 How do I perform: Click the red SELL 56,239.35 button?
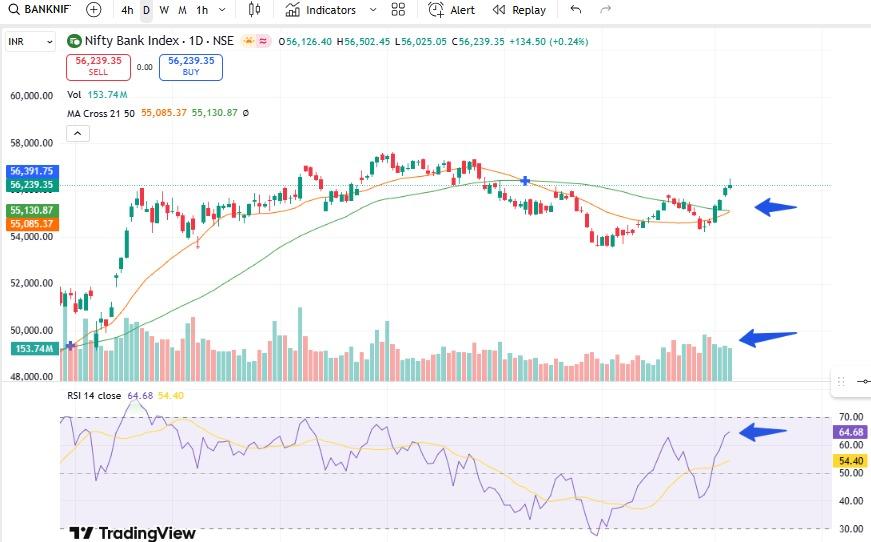pos(98,67)
